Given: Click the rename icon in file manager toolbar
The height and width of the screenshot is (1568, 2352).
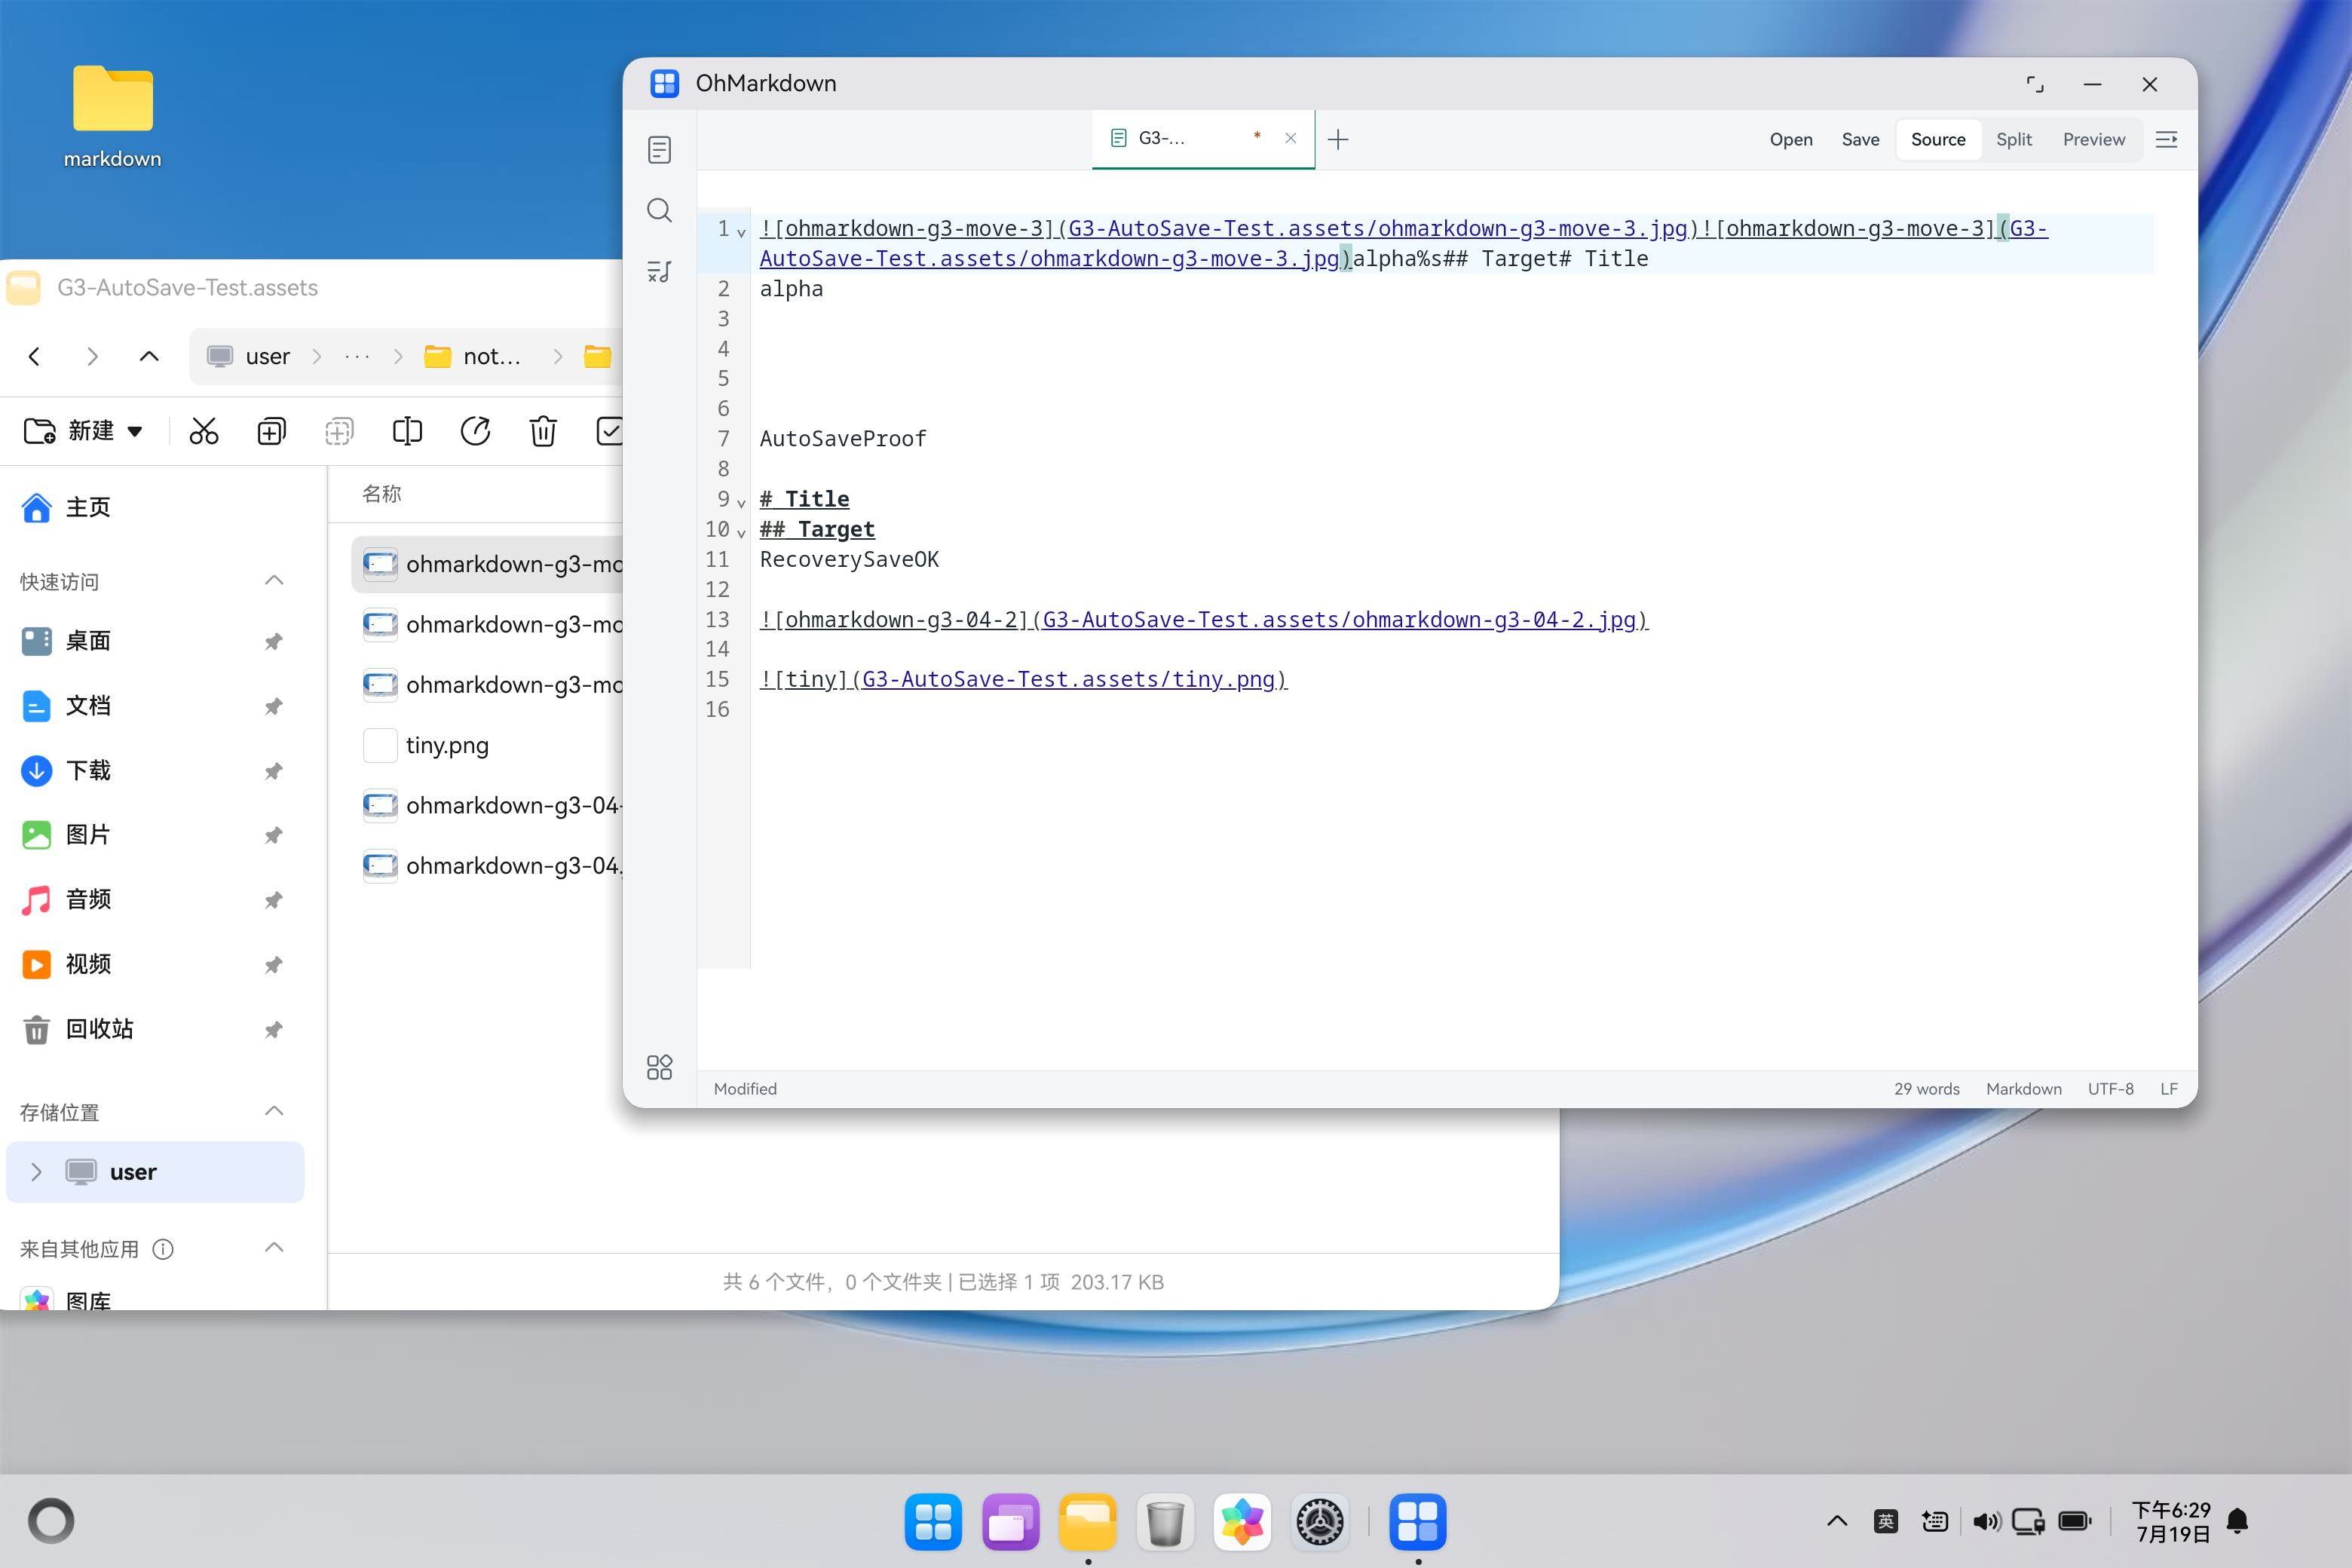Looking at the screenshot, I should 407,431.
